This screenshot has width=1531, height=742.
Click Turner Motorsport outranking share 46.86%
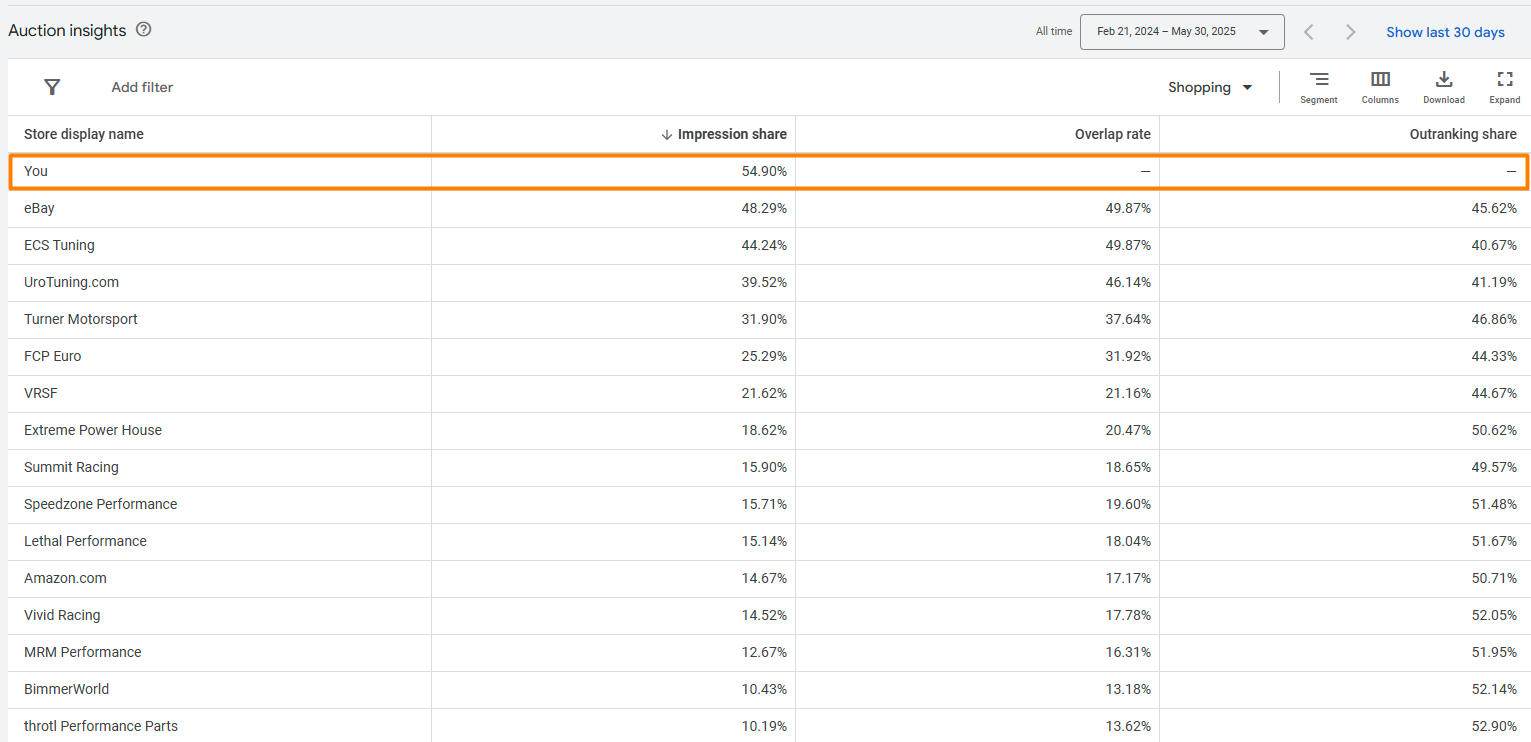coord(1494,319)
